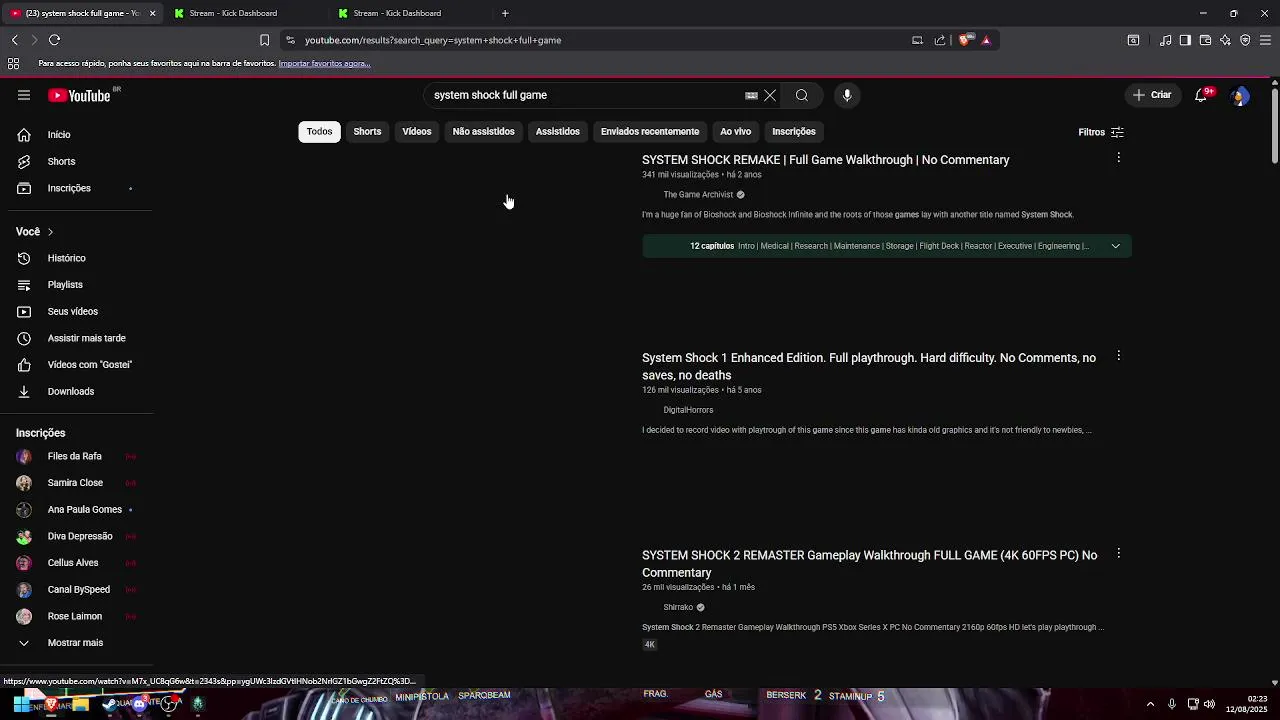
Task: Open the Brave Rewards triangle icon
Action: click(x=986, y=40)
